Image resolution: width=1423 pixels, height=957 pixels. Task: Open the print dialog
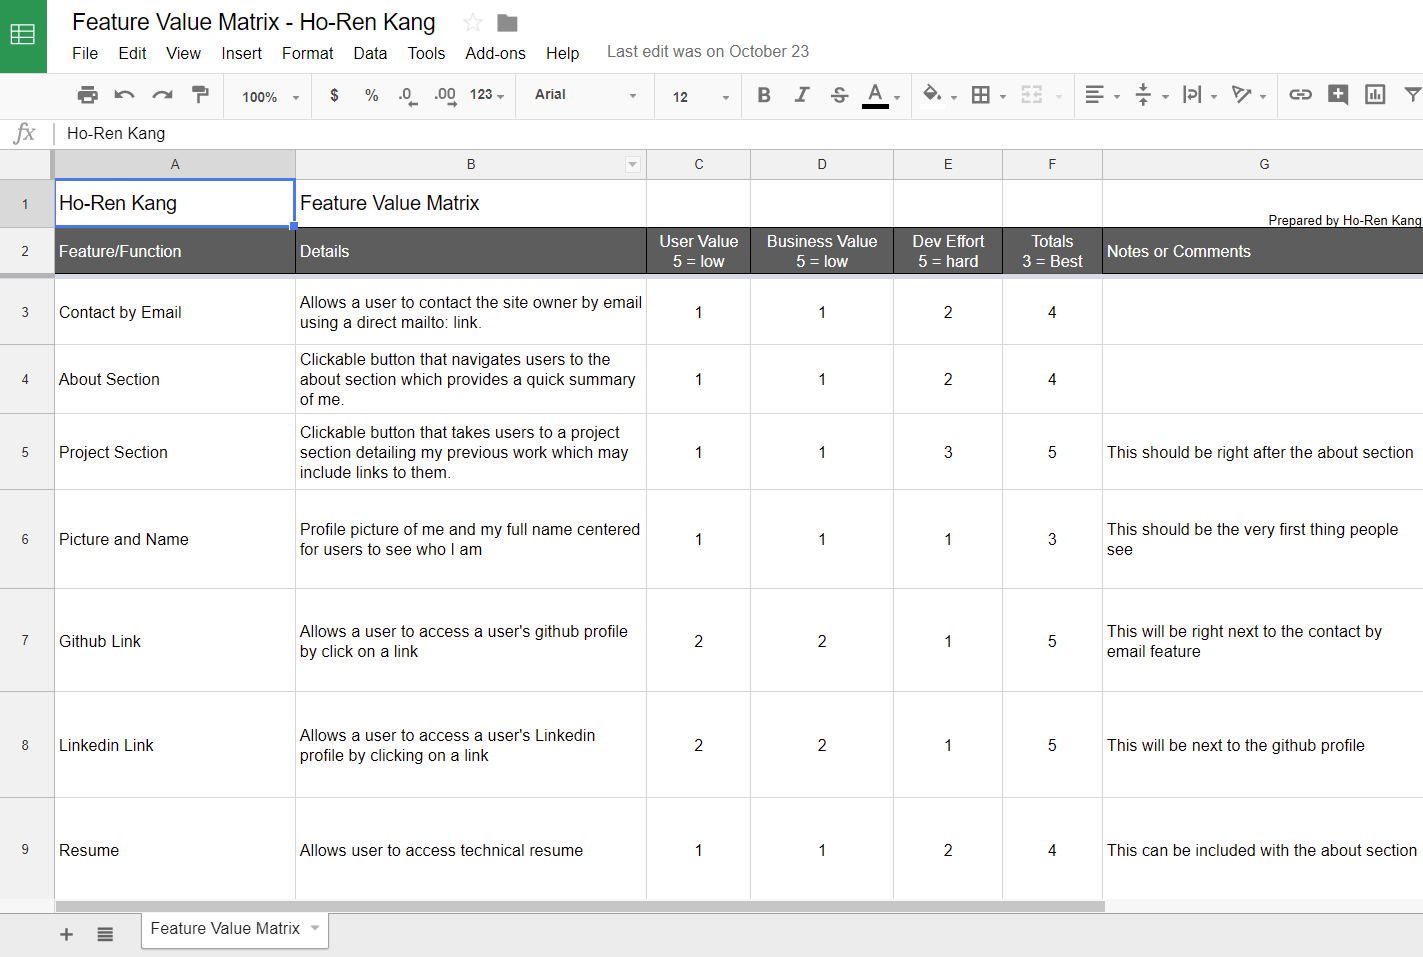coord(87,95)
